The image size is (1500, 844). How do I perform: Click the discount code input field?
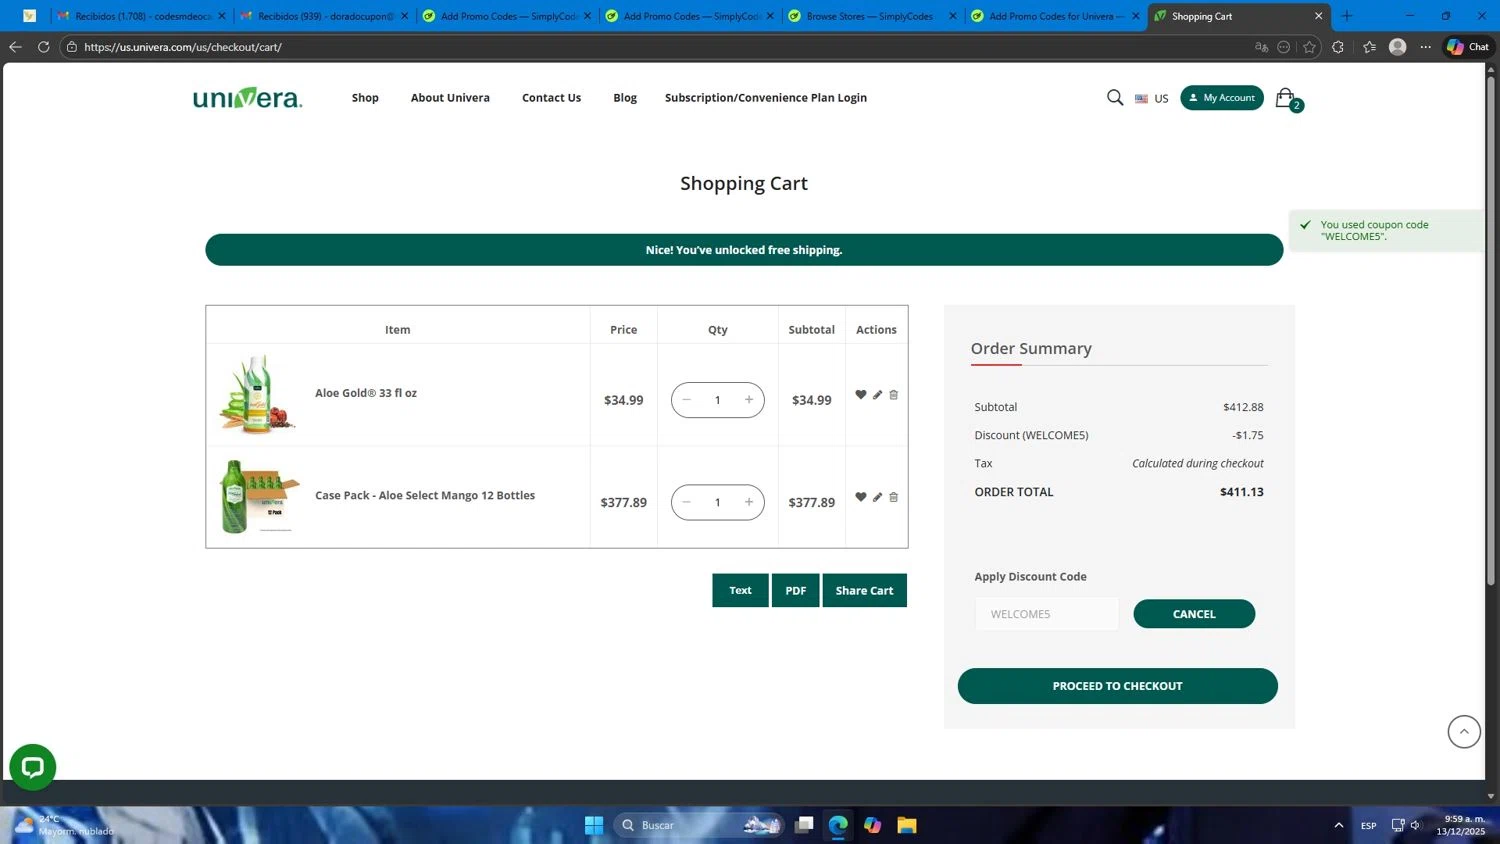tap(1046, 614)
